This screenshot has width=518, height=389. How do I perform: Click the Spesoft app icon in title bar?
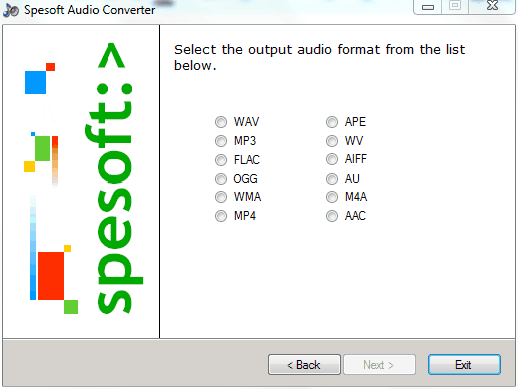pyautogui.click(x=11, y=10)
